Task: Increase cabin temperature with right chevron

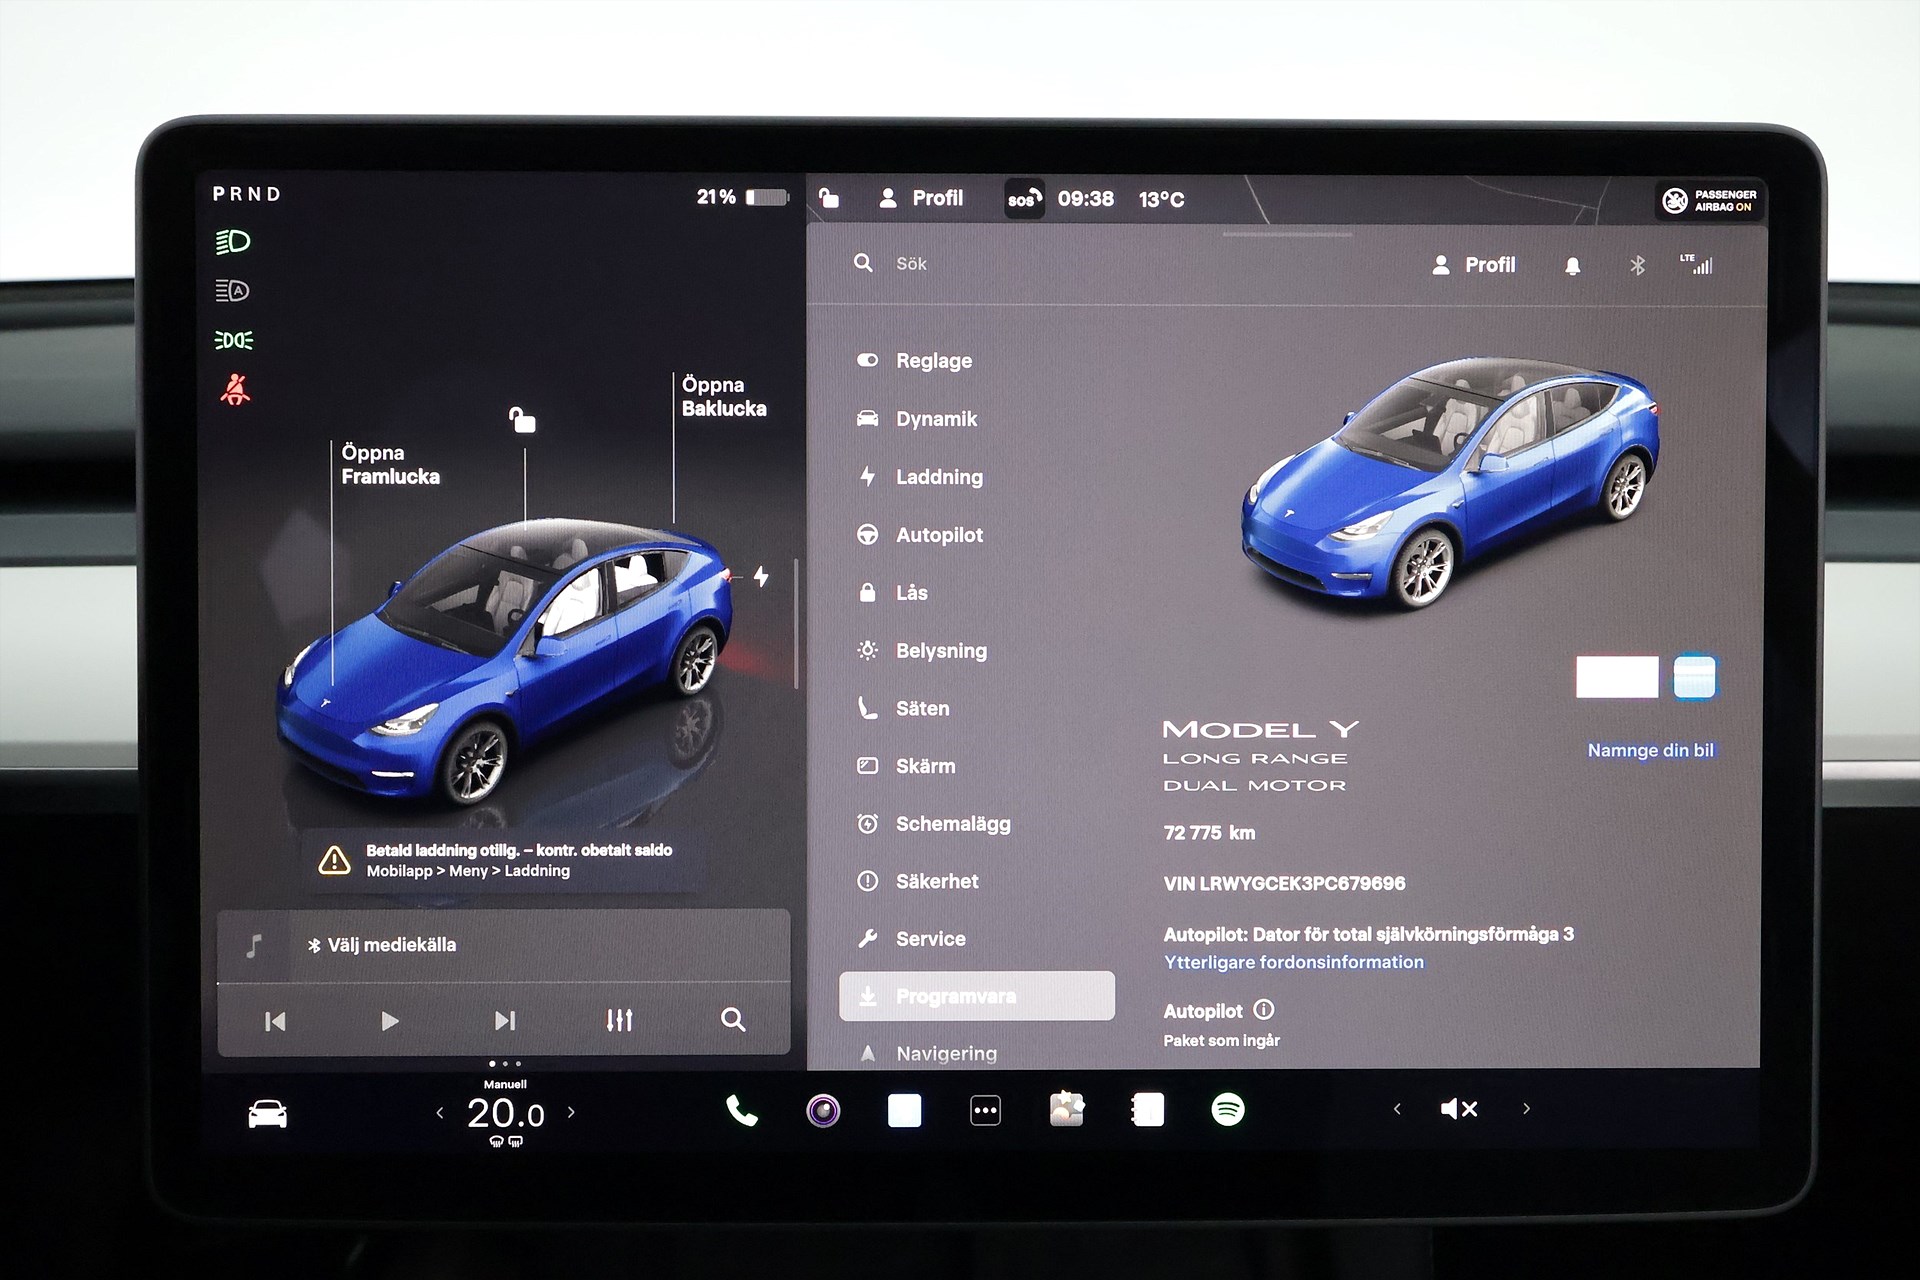Action: pyautogui.click(x=571, y=1112)
